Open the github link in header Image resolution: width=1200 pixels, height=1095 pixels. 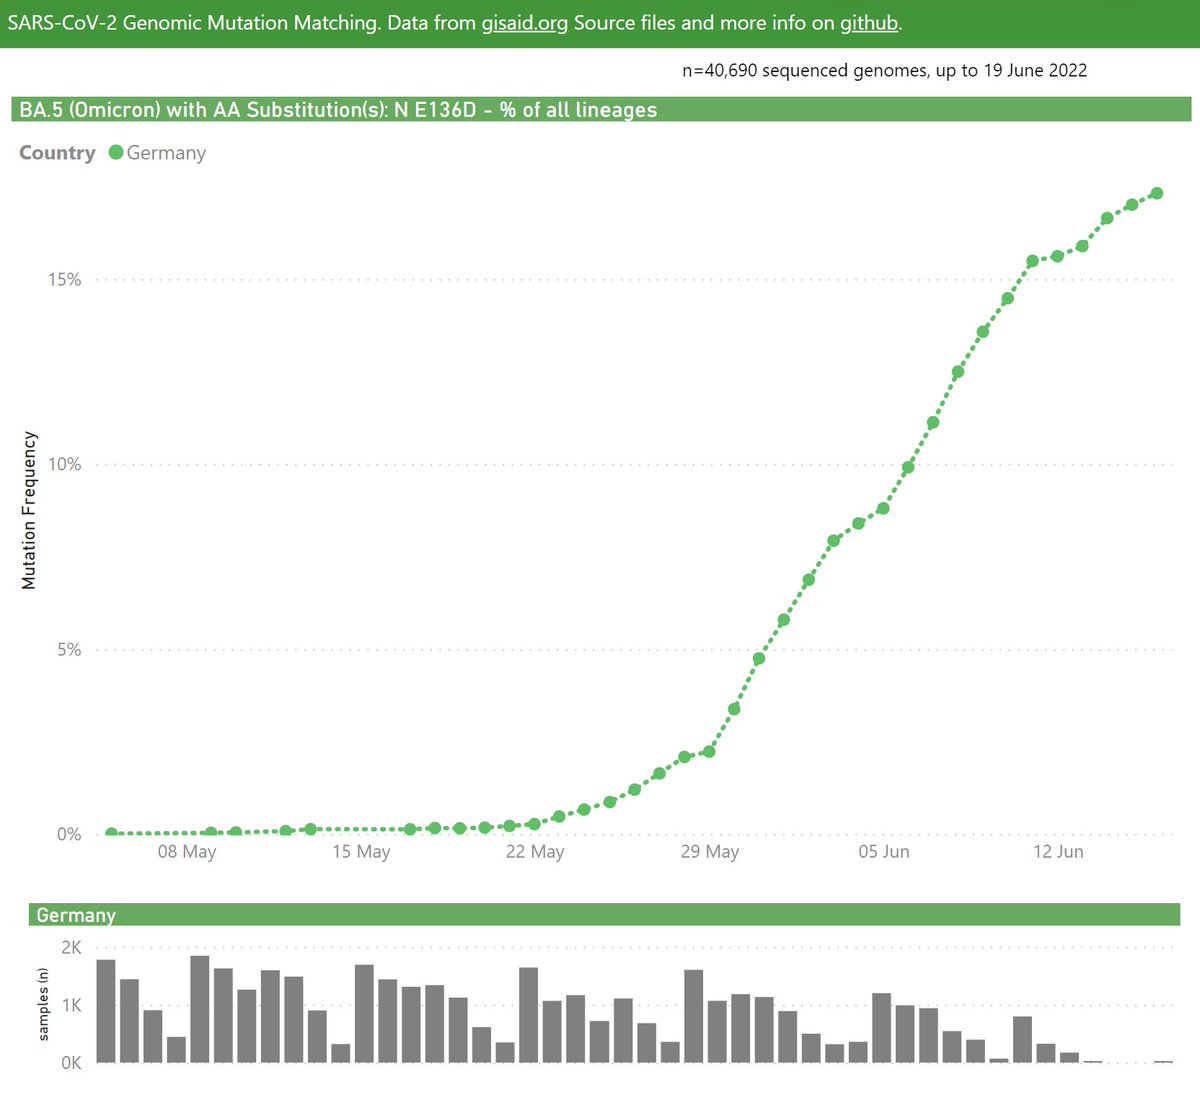[868, 22]
